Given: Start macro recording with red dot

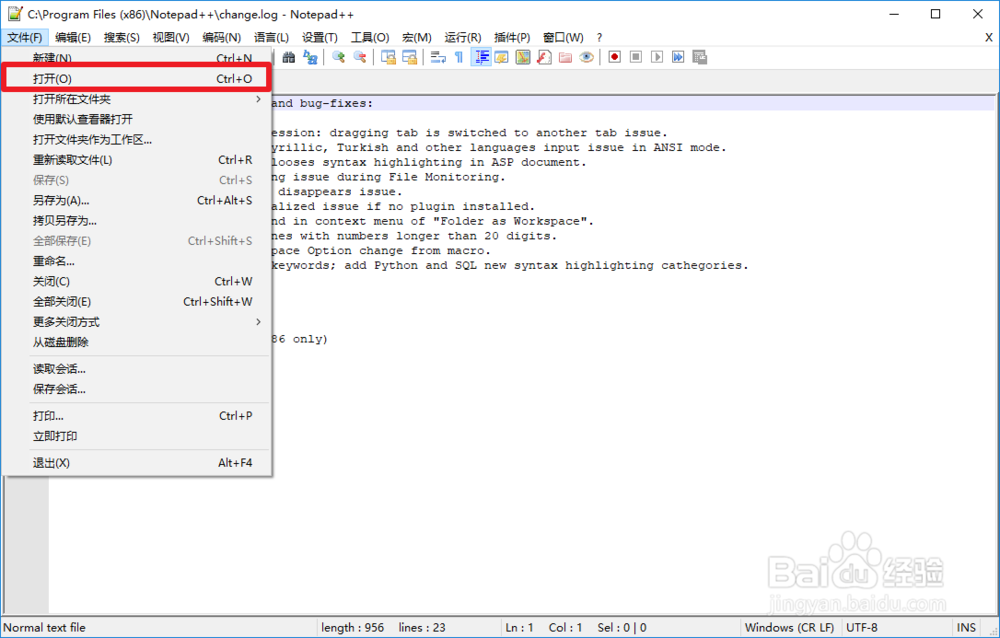Looking at the screenshot, I should pos(614,57).
